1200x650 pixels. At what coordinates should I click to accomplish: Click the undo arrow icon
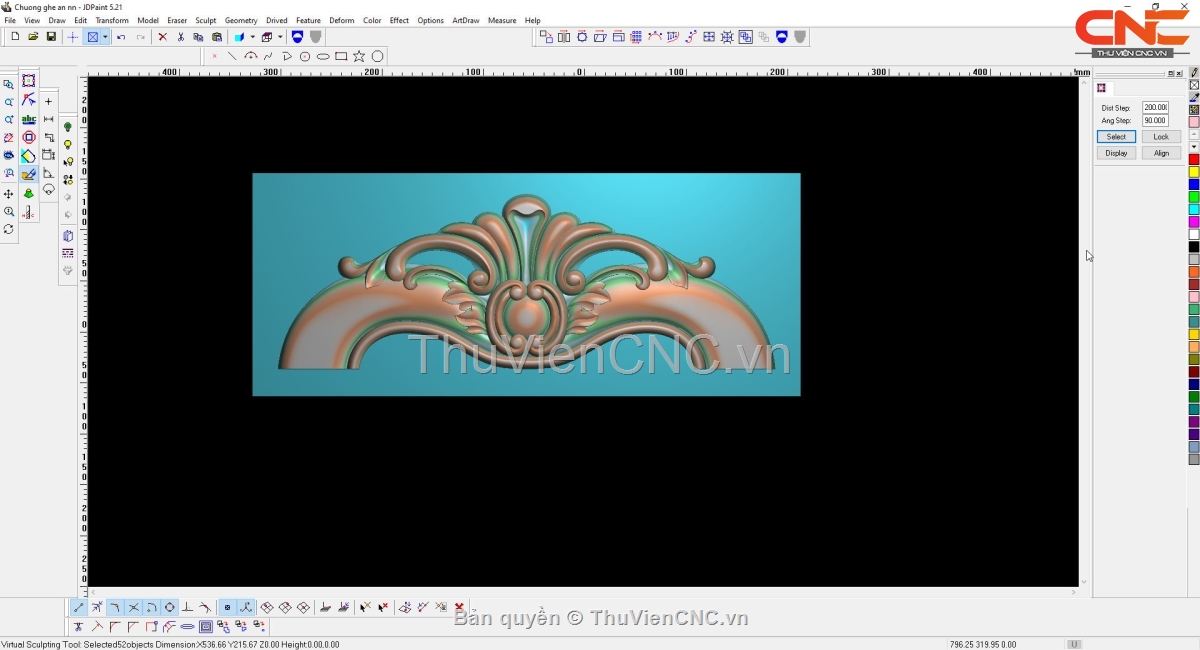coord(121,37)
